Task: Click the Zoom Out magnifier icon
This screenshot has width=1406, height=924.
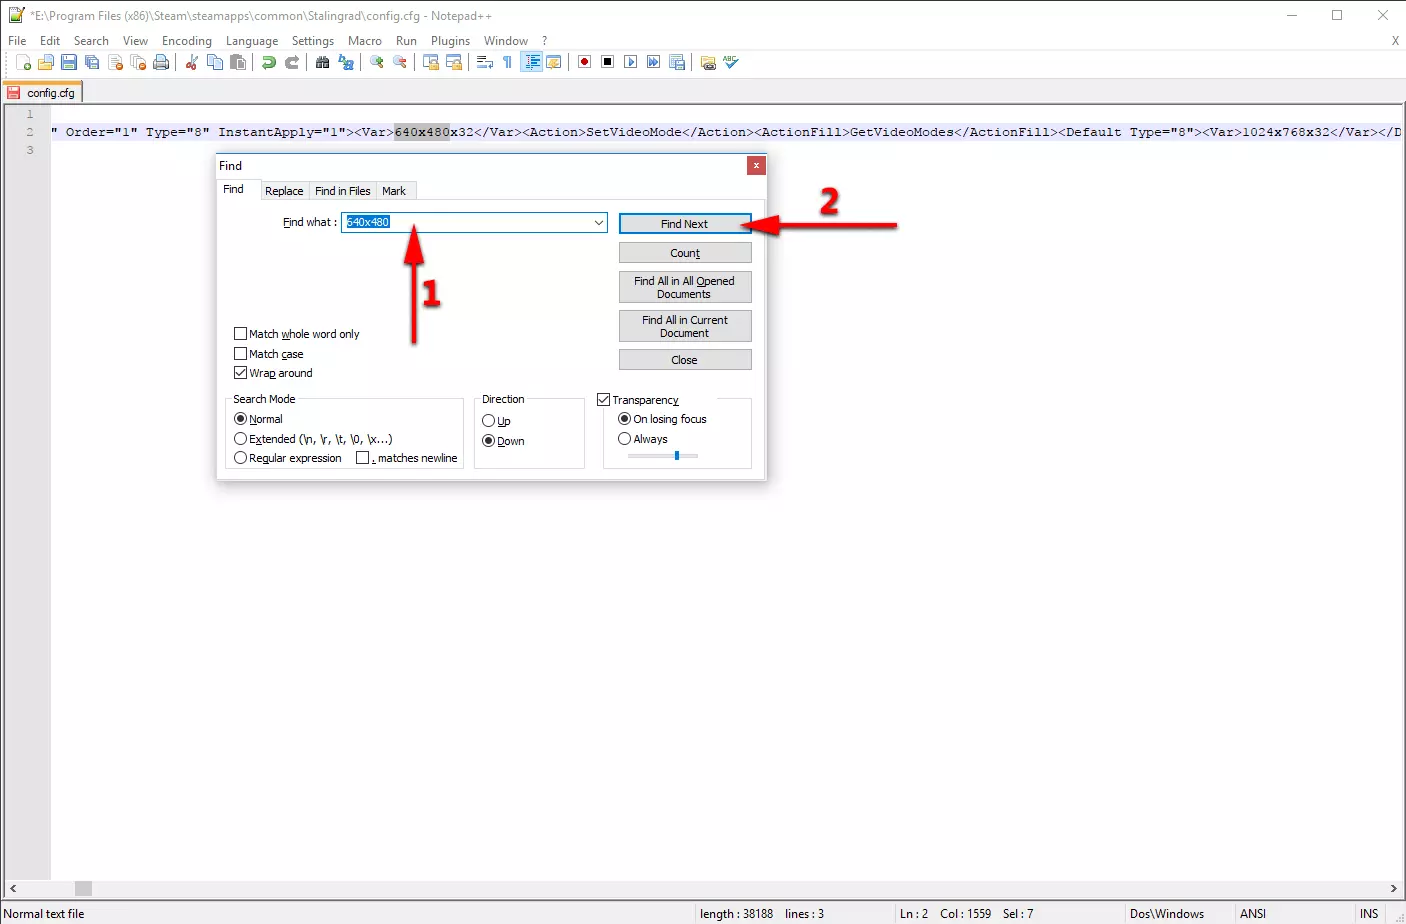Action: [400, 62]
